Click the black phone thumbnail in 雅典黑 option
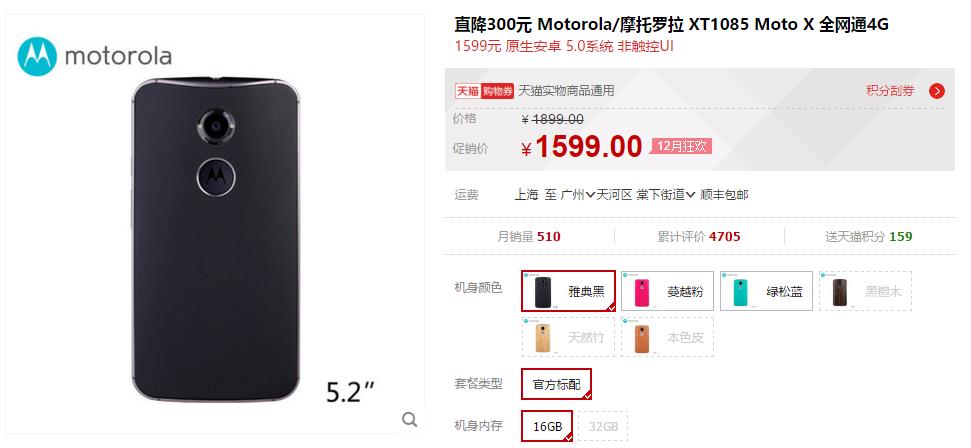971x448 pixels. [x=543, y=291]
